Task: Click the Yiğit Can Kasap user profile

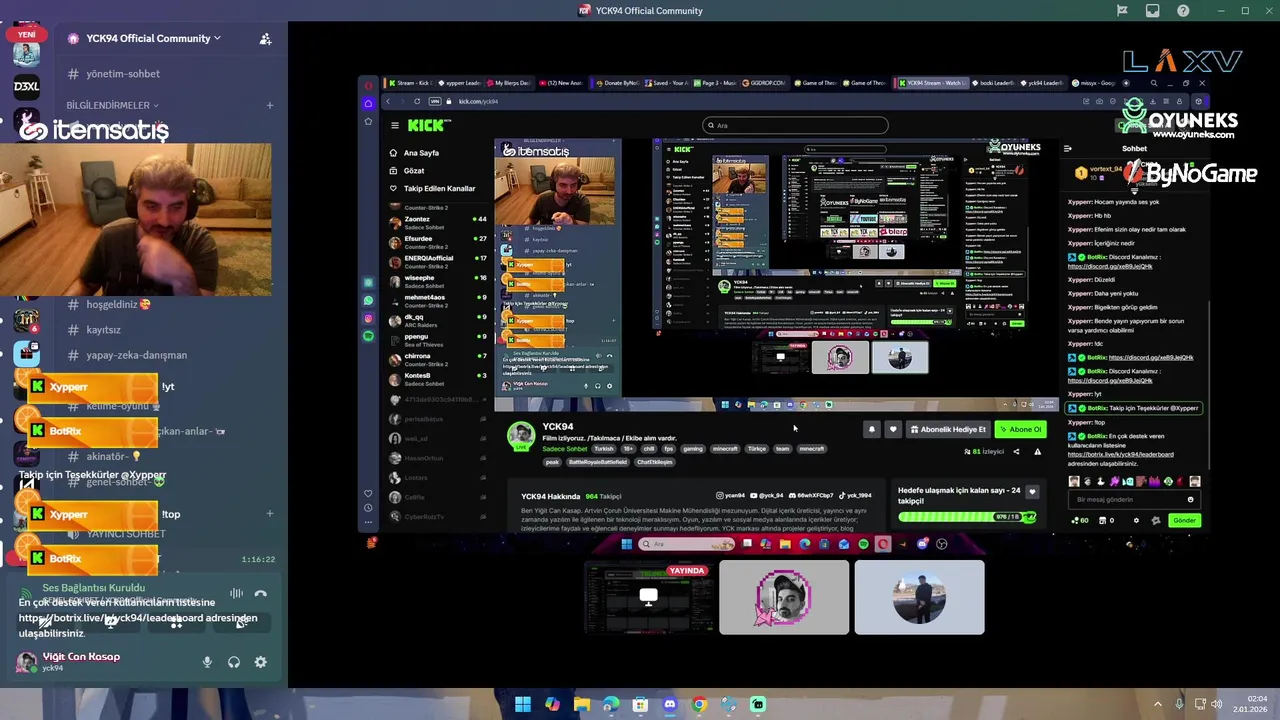Action: [x=70, y=661]
